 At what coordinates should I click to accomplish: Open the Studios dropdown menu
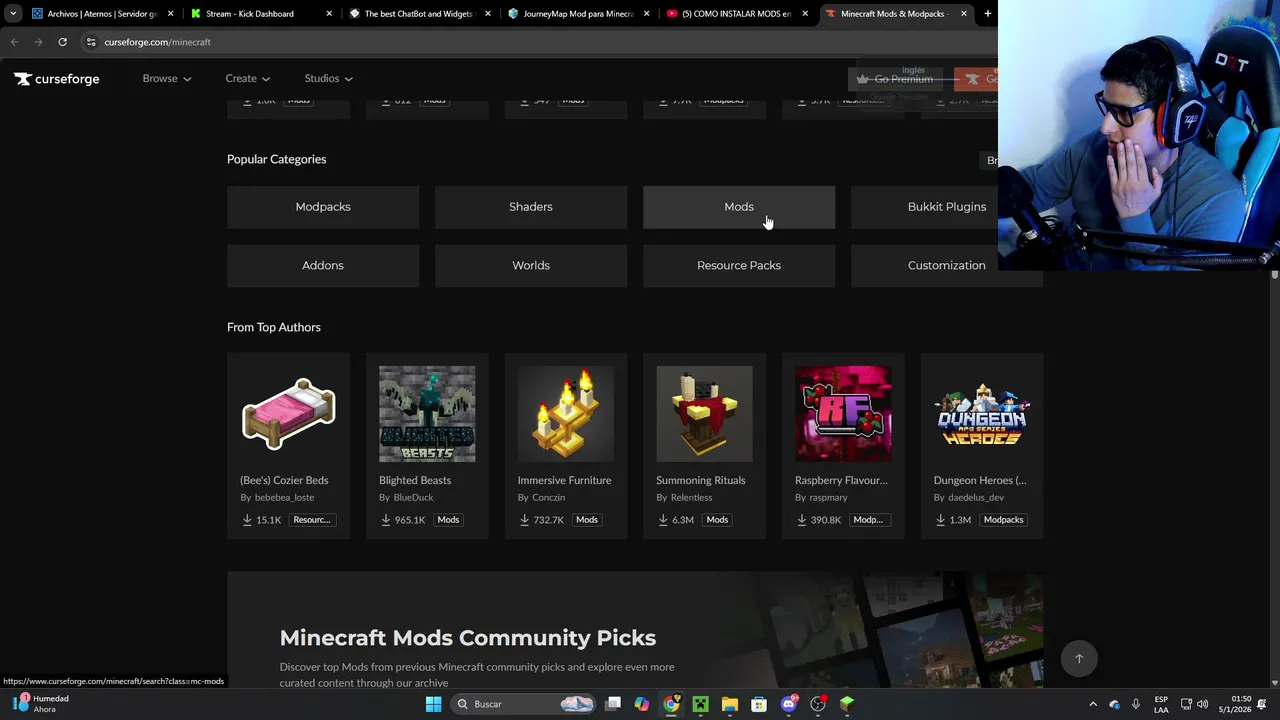pos(328,78)
